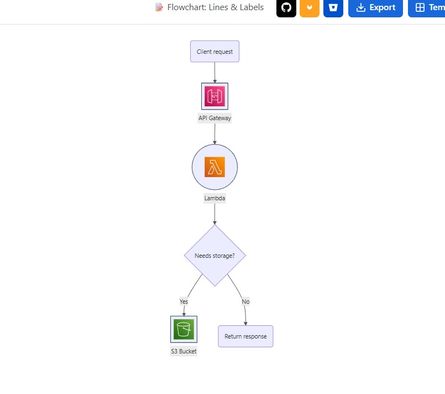Click the Export button

(x=375, y=7)
